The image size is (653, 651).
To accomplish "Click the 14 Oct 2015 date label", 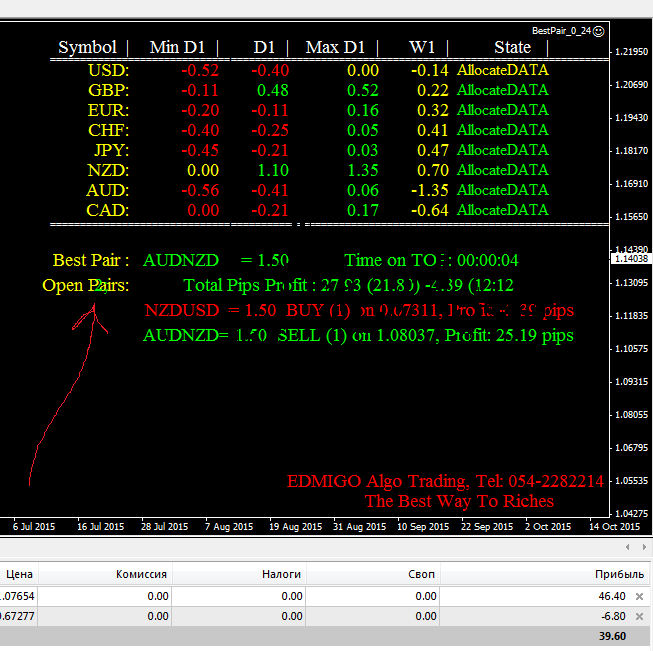I will coord(614,527).
